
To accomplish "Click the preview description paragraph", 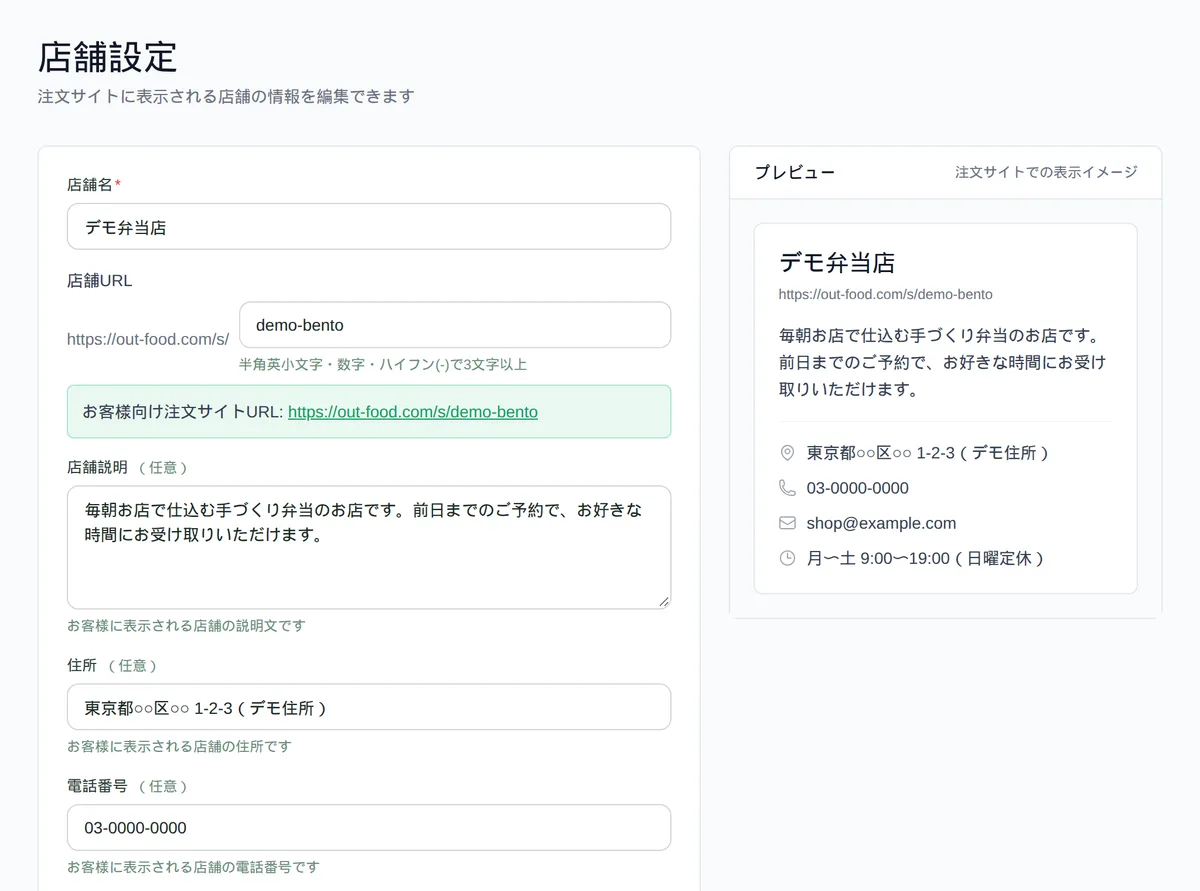I will [943, 362].
